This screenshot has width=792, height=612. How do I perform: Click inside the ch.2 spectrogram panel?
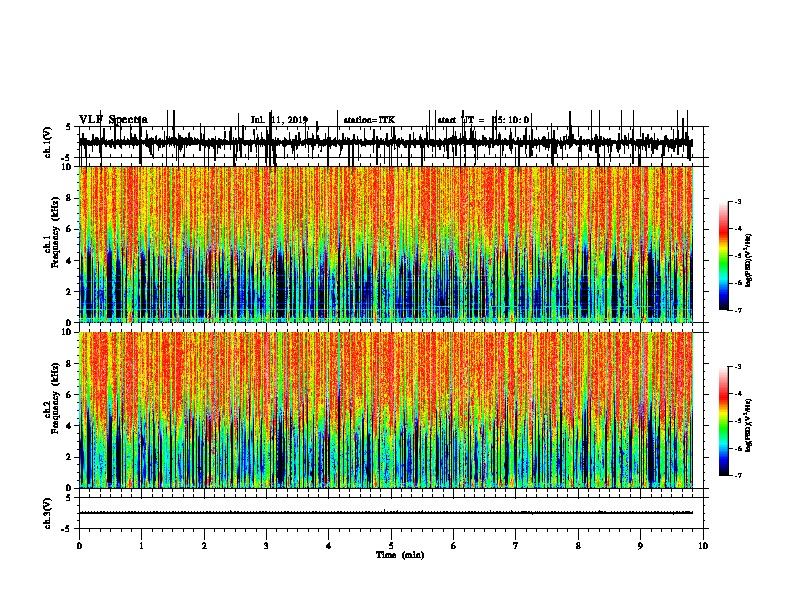pyautogui.click(x=386, y=410)
